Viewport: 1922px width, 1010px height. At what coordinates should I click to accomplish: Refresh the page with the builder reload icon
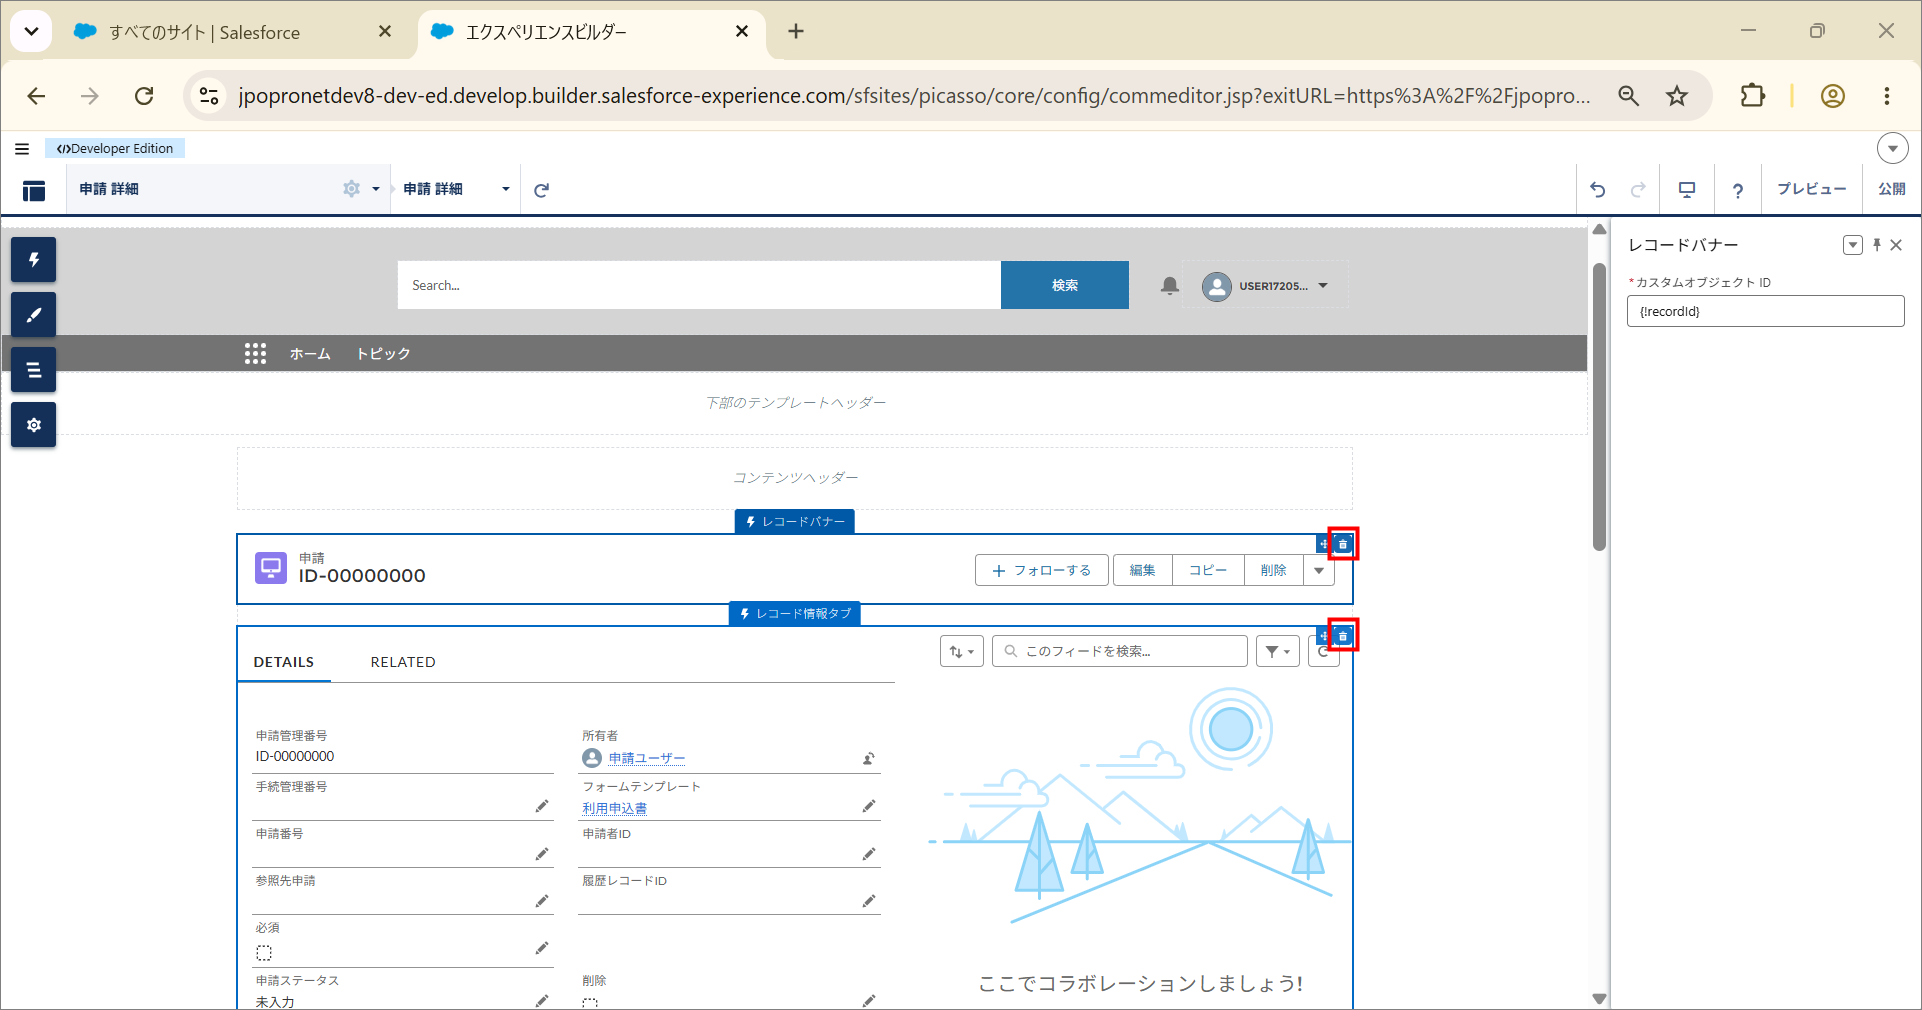coord(542,190)
